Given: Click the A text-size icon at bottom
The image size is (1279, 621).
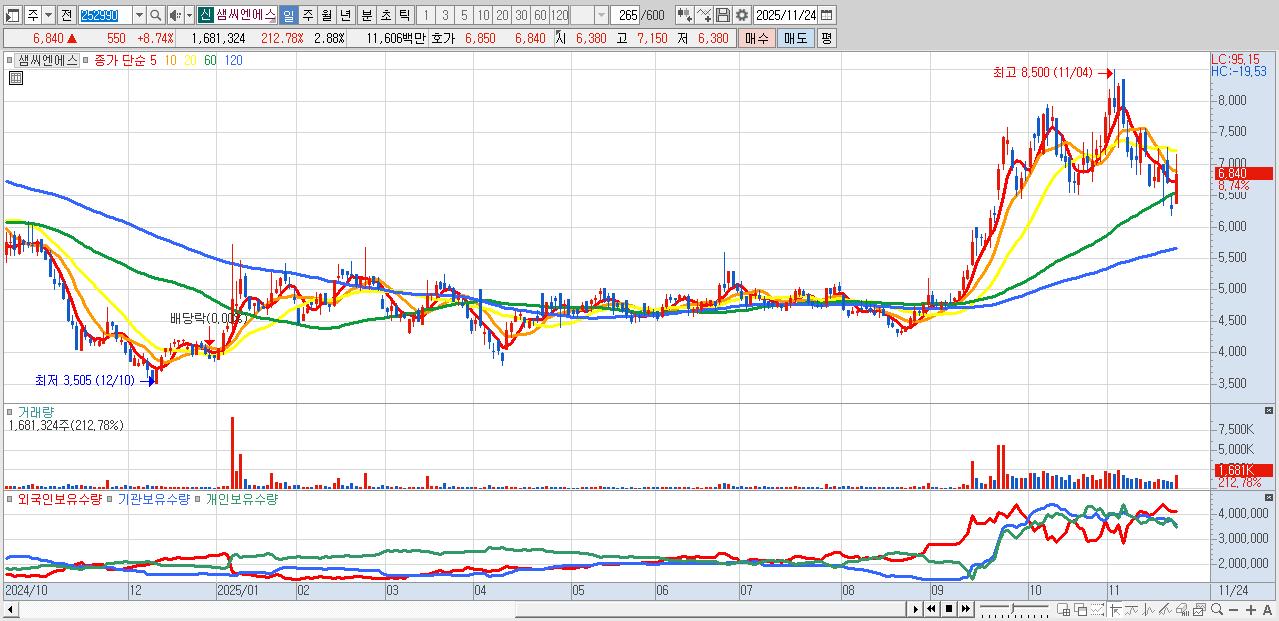Looking at the screenshot, I should 1267,609.
